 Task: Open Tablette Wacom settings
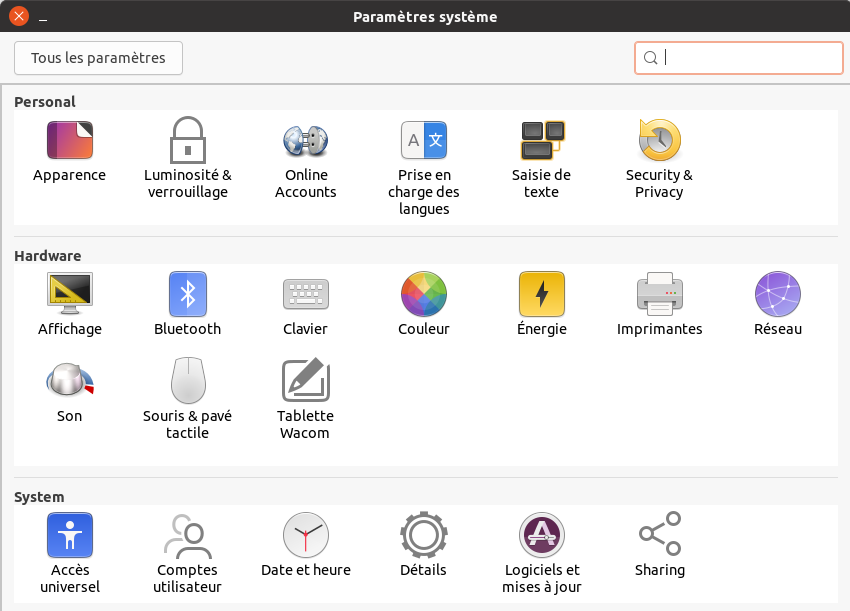[x=305, y=381]
